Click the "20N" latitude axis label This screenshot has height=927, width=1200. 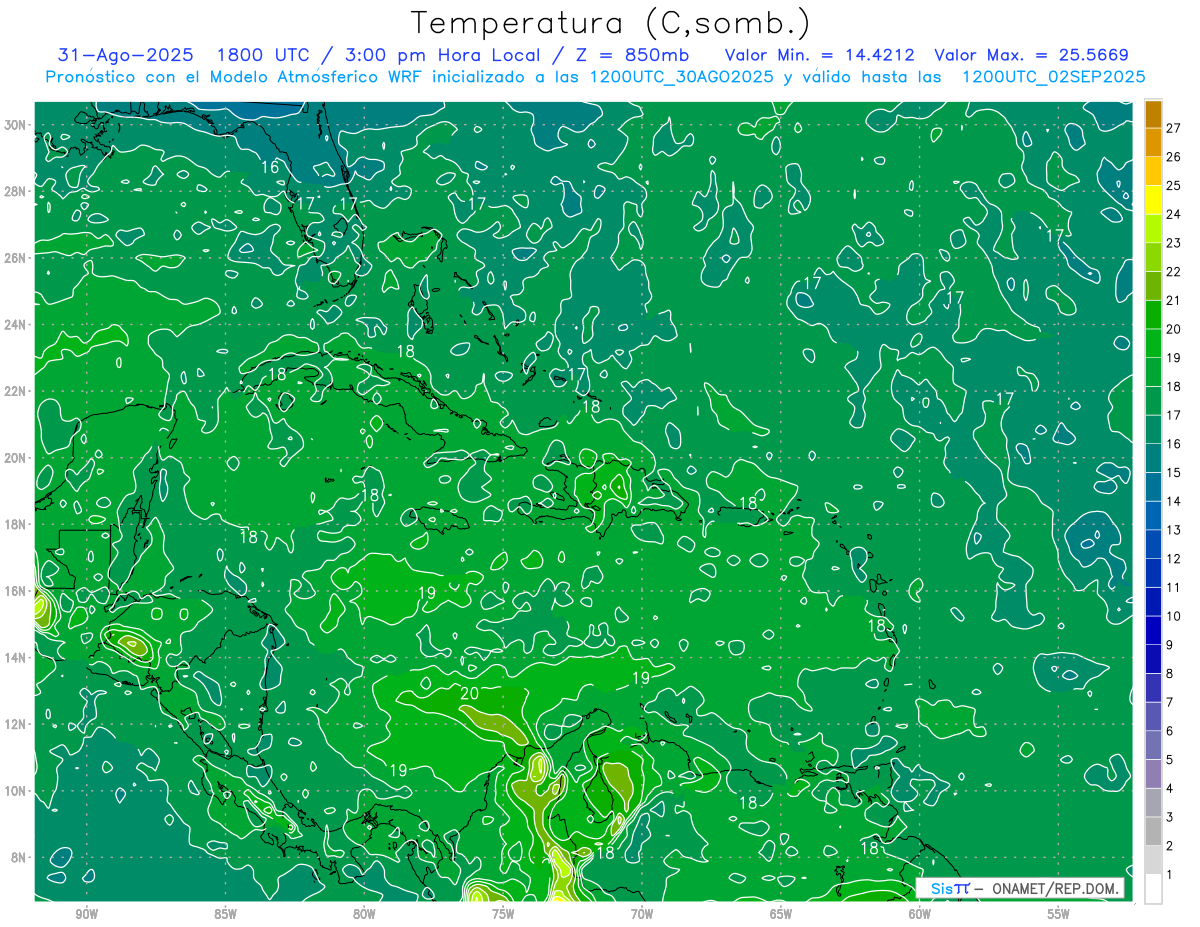click(x=16, y=458)
